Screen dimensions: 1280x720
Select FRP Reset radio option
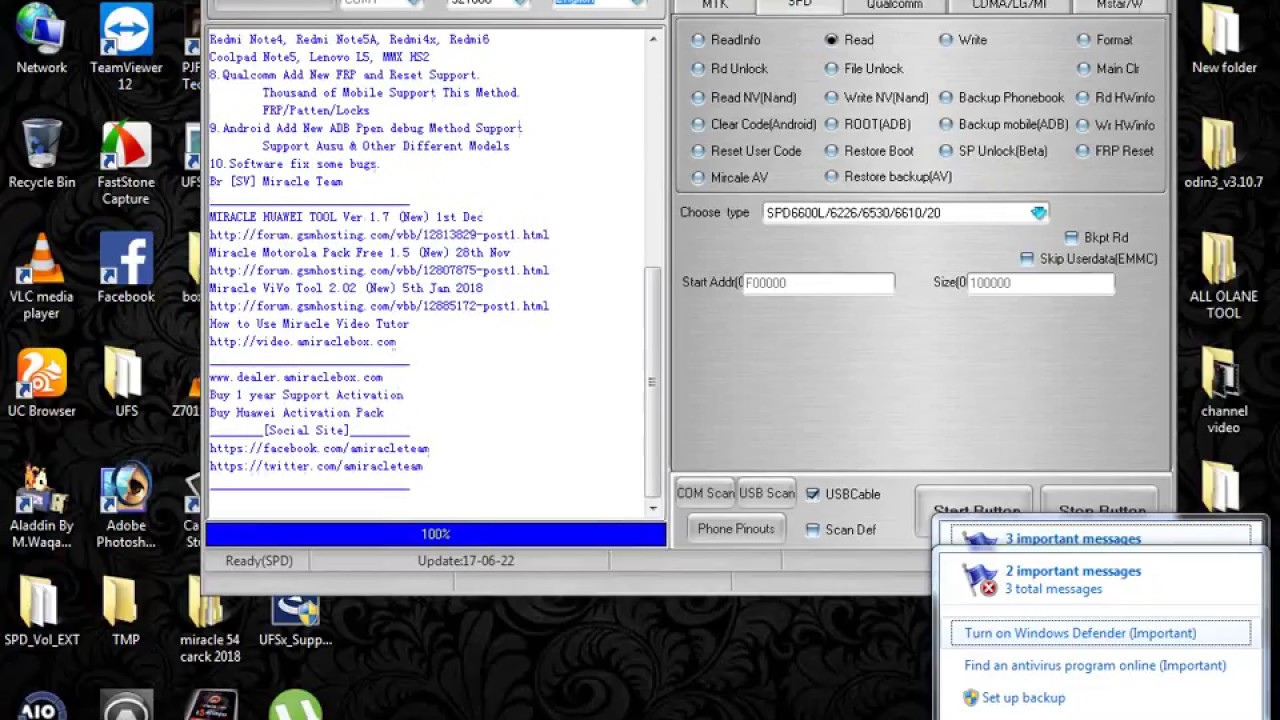[1082, 151]
